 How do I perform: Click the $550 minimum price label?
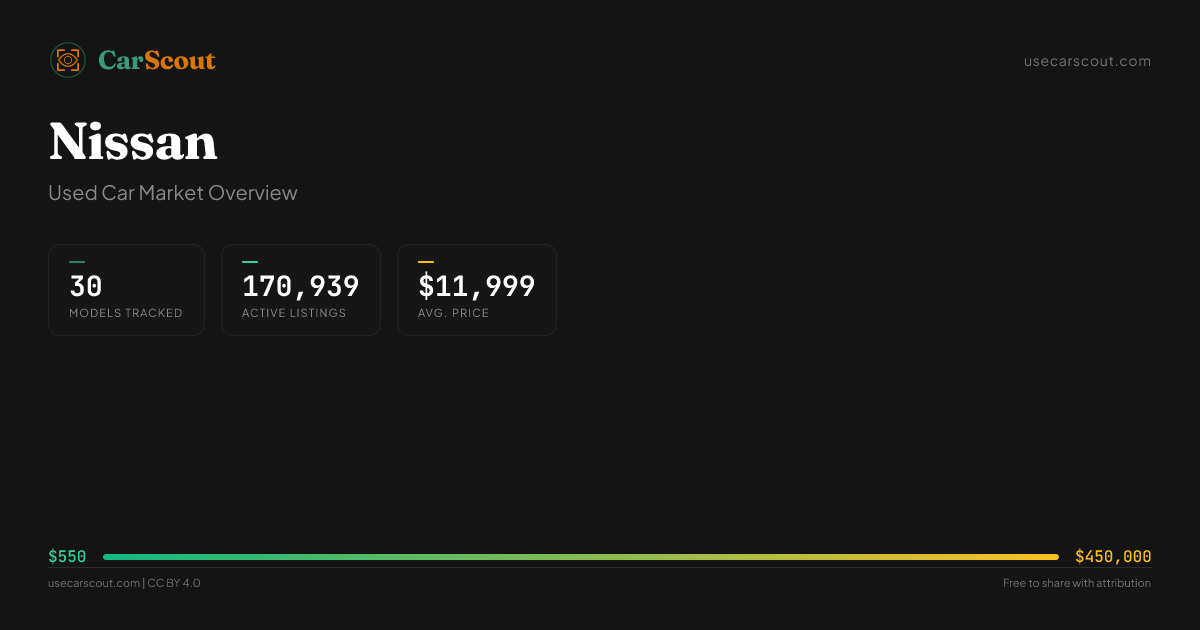67,557
